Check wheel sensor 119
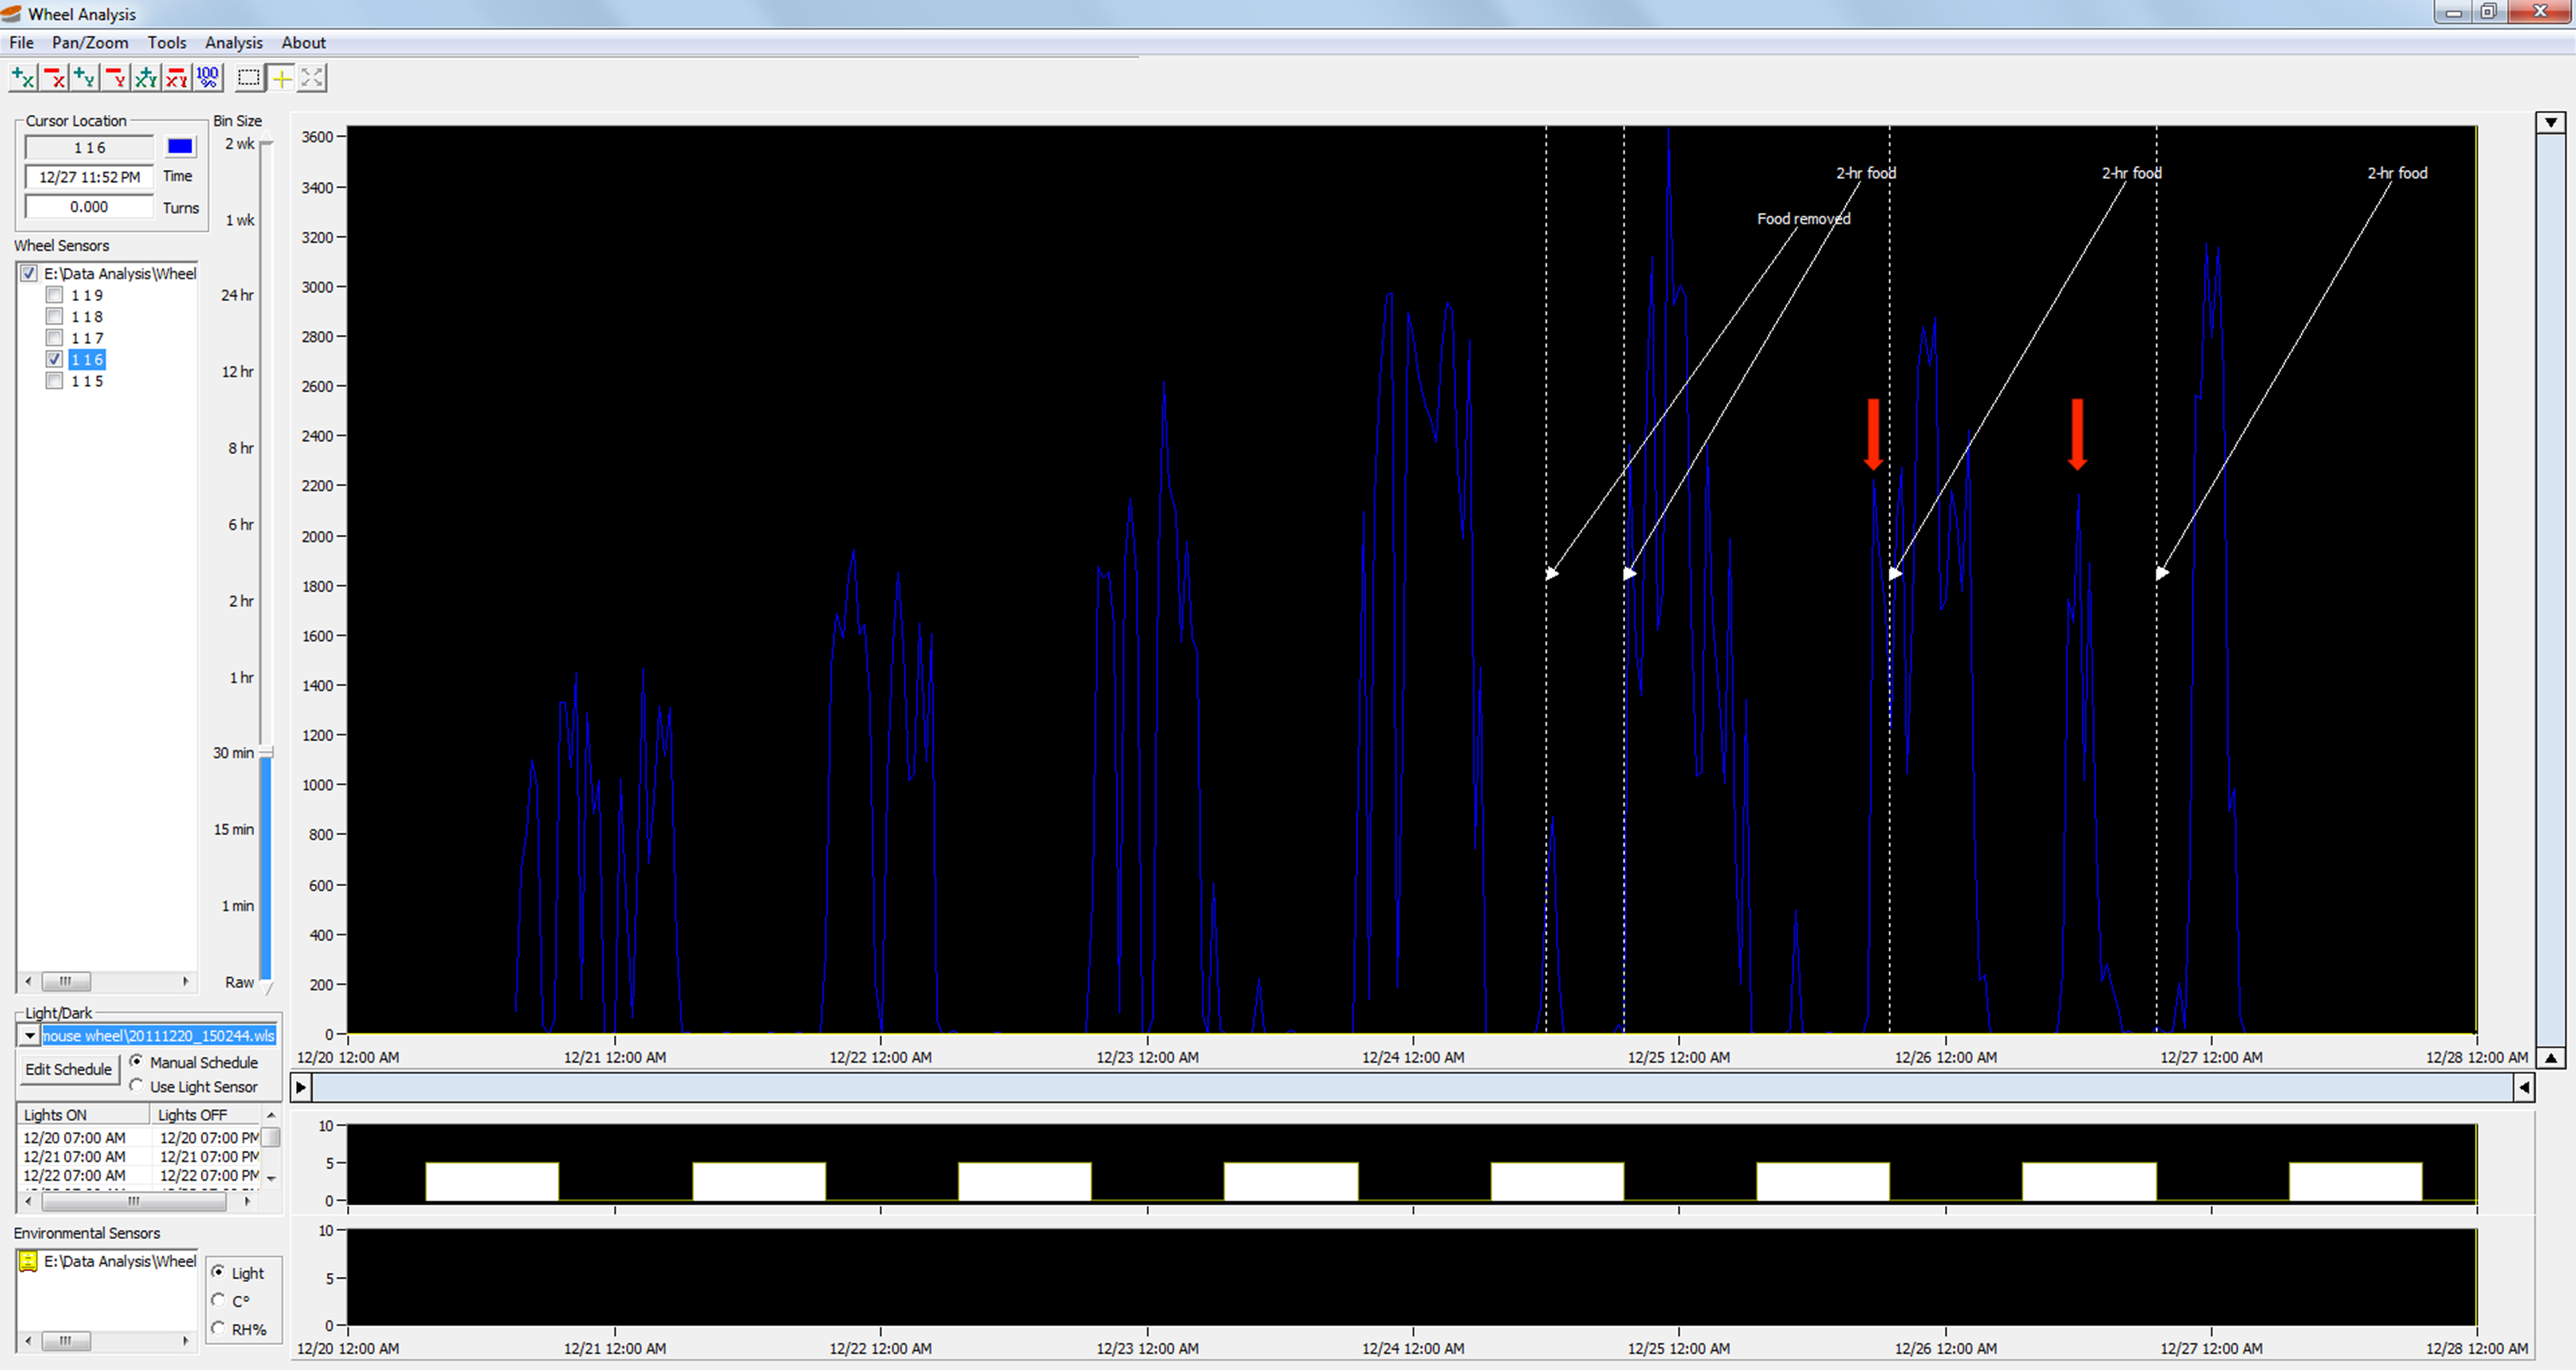Screen dimensions: 2576x1370 (55, 295)
